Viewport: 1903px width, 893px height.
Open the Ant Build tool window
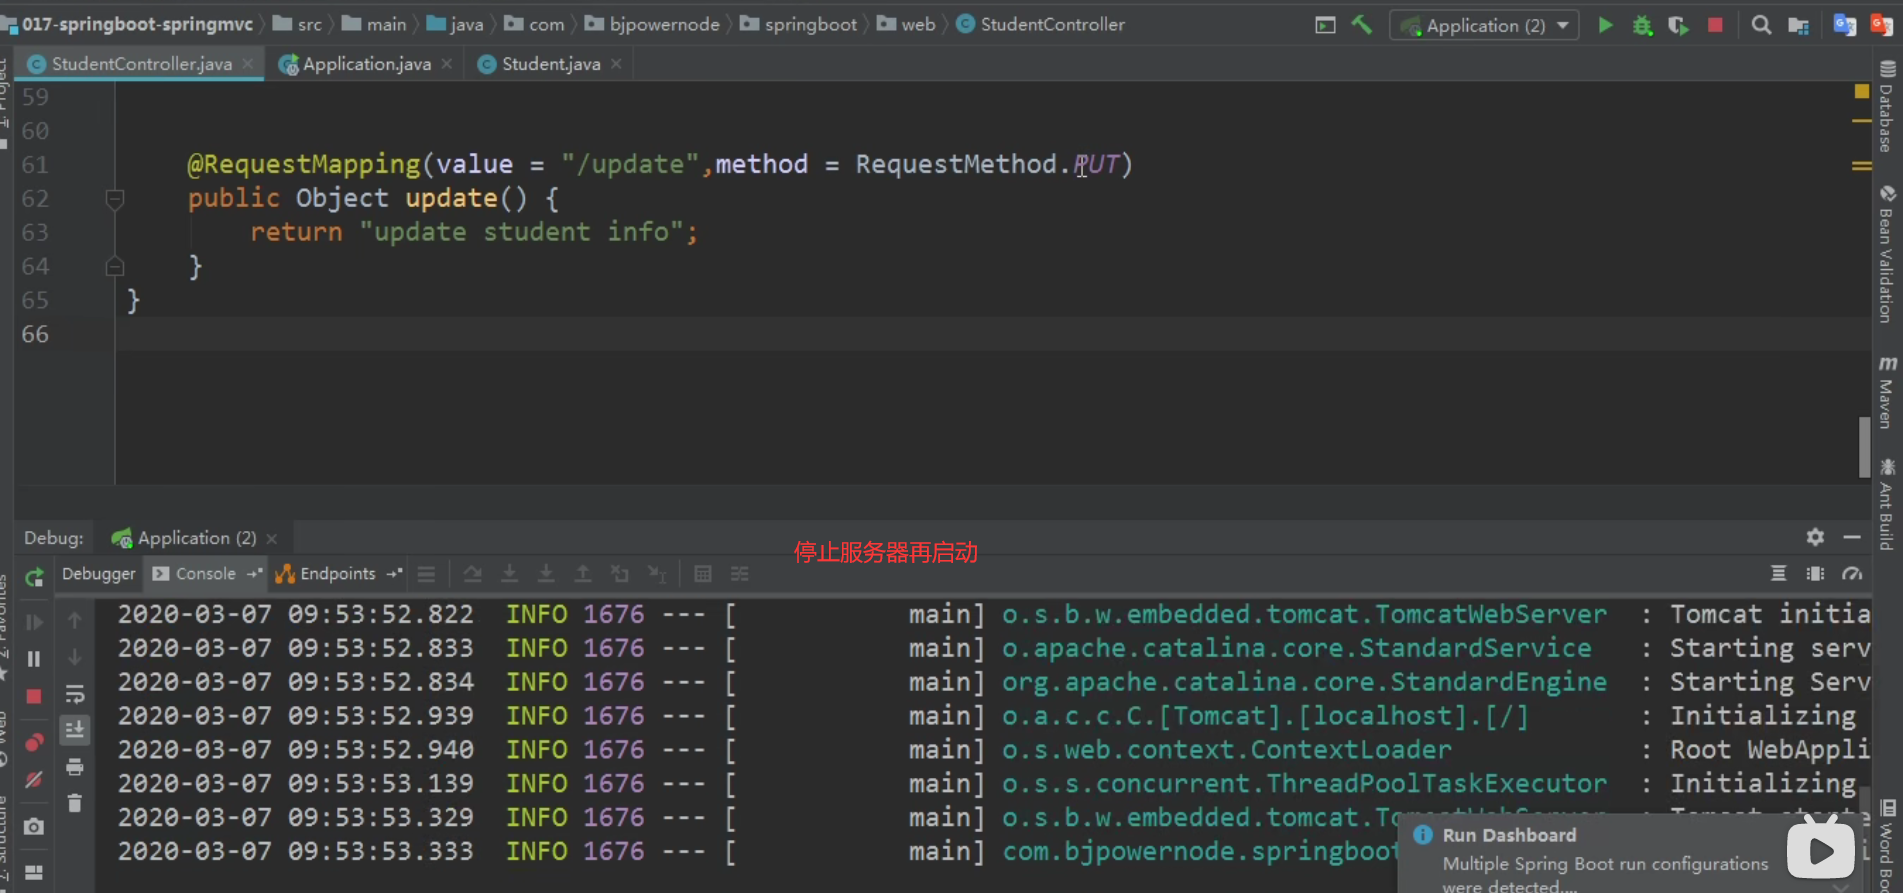(1887, 504)
